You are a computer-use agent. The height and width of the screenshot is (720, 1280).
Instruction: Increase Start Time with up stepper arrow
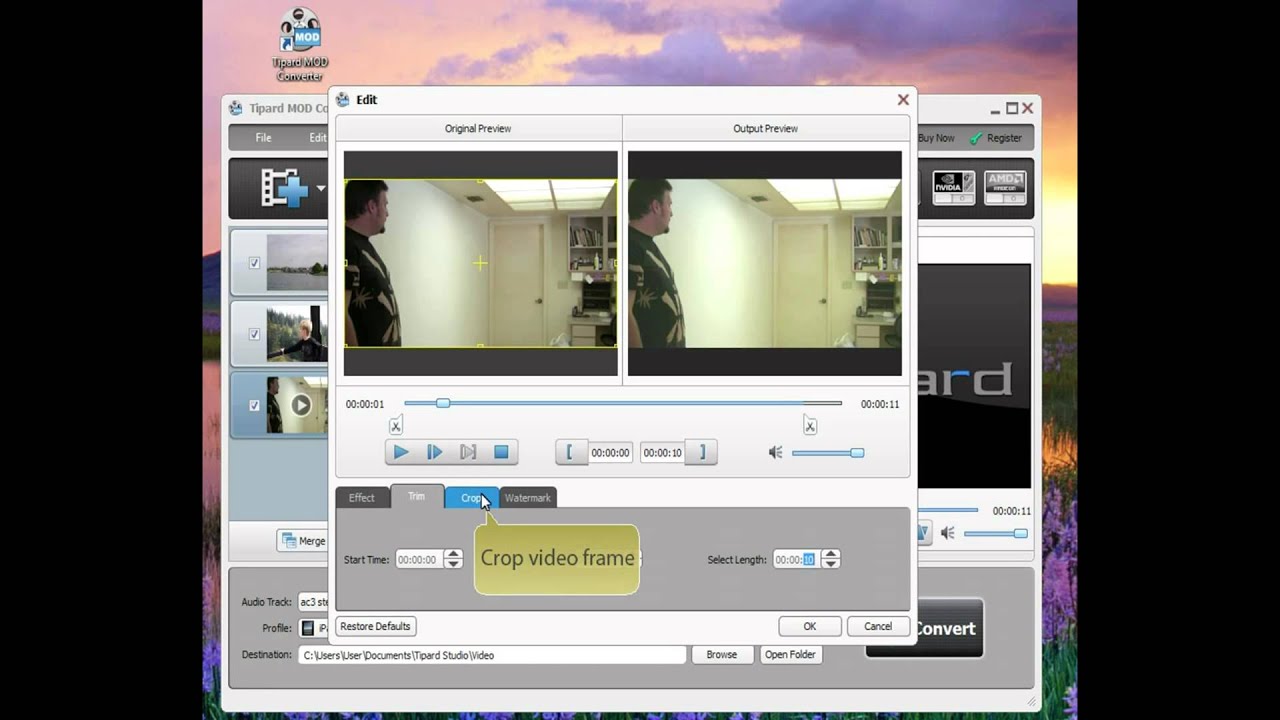click(x=453, y=555)
